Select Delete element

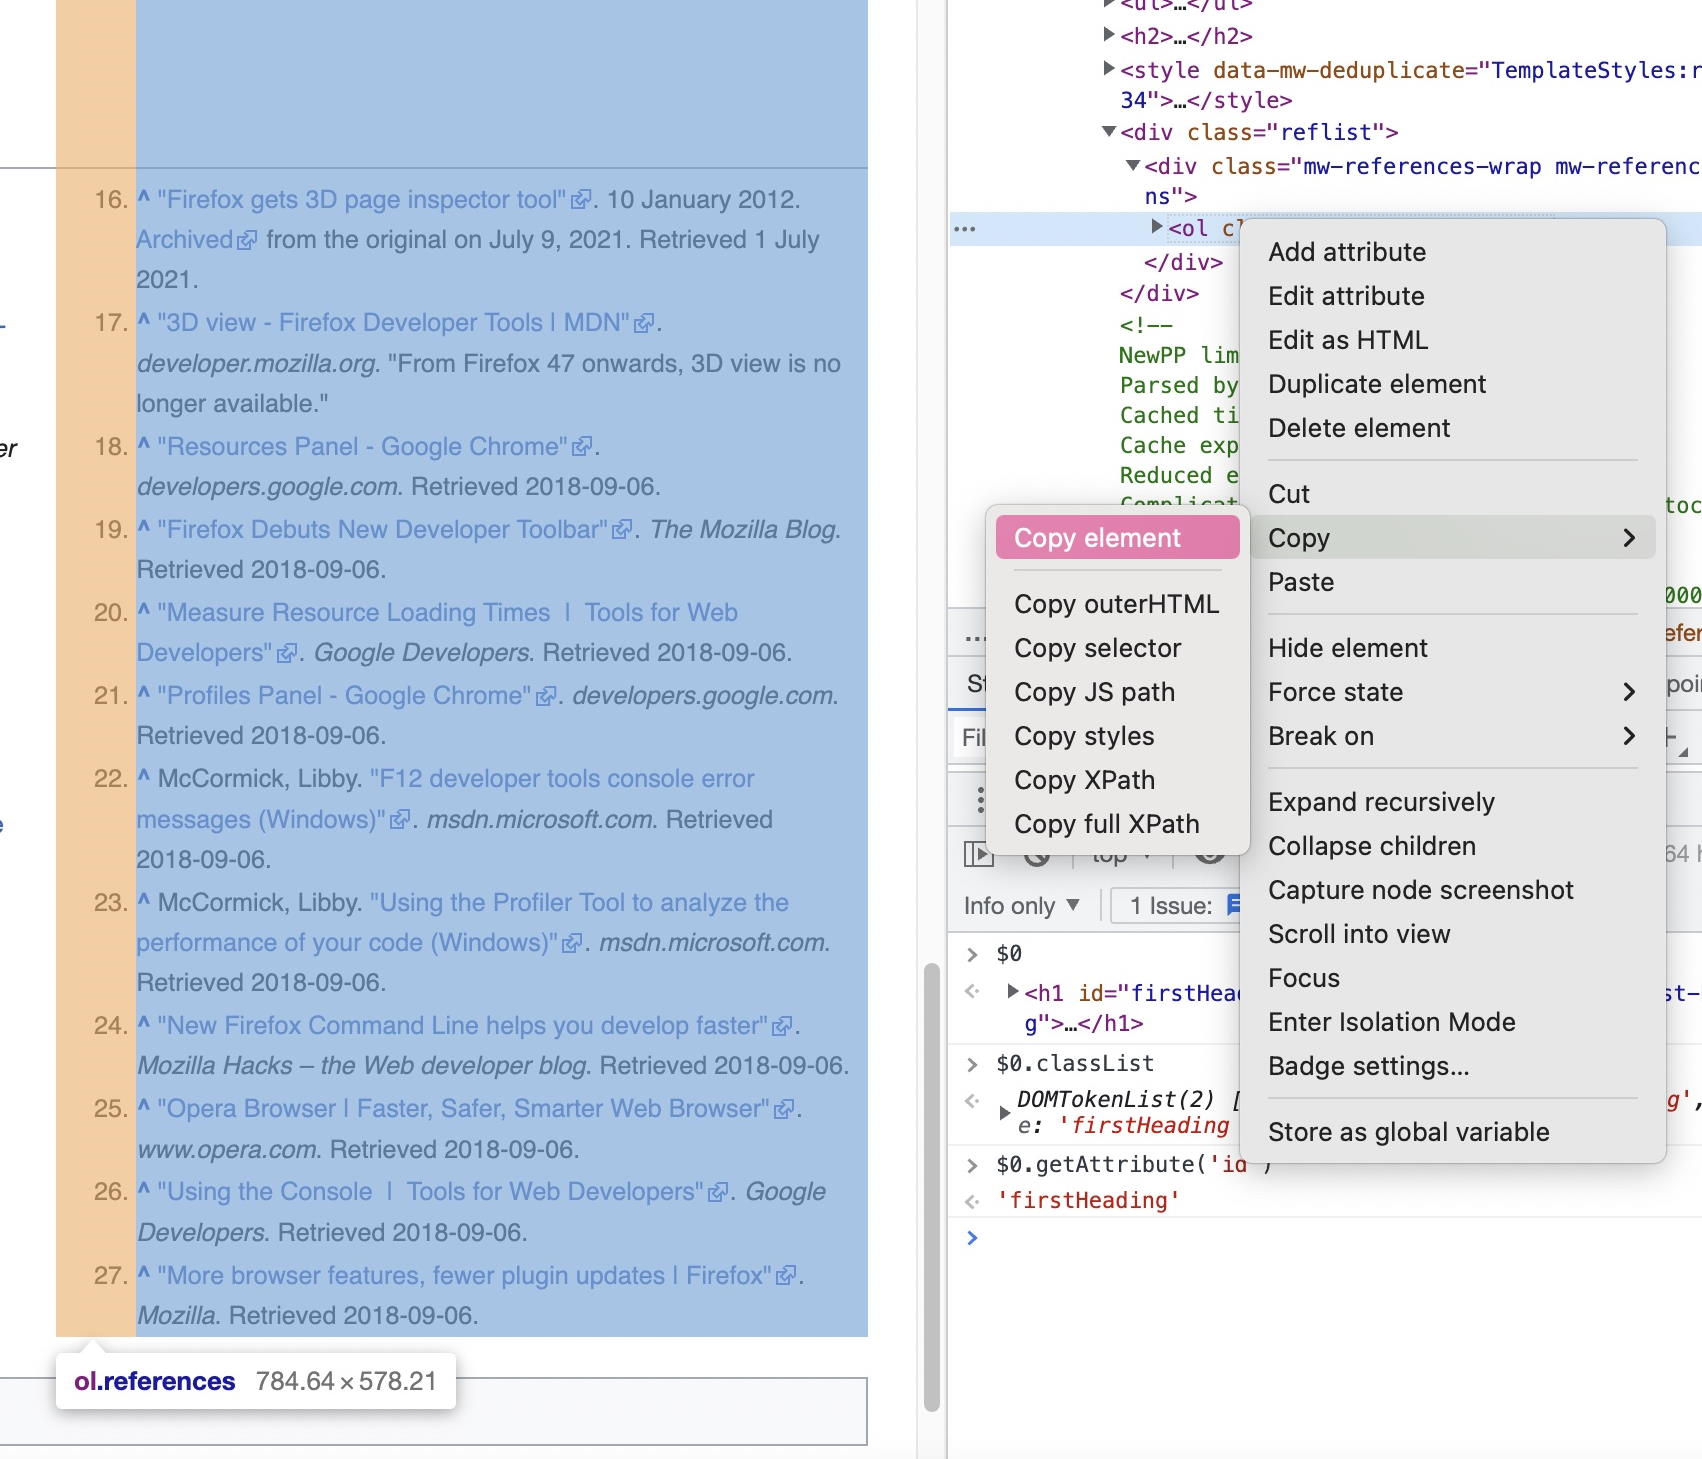pyautogui.click(x=1452, y=428)
